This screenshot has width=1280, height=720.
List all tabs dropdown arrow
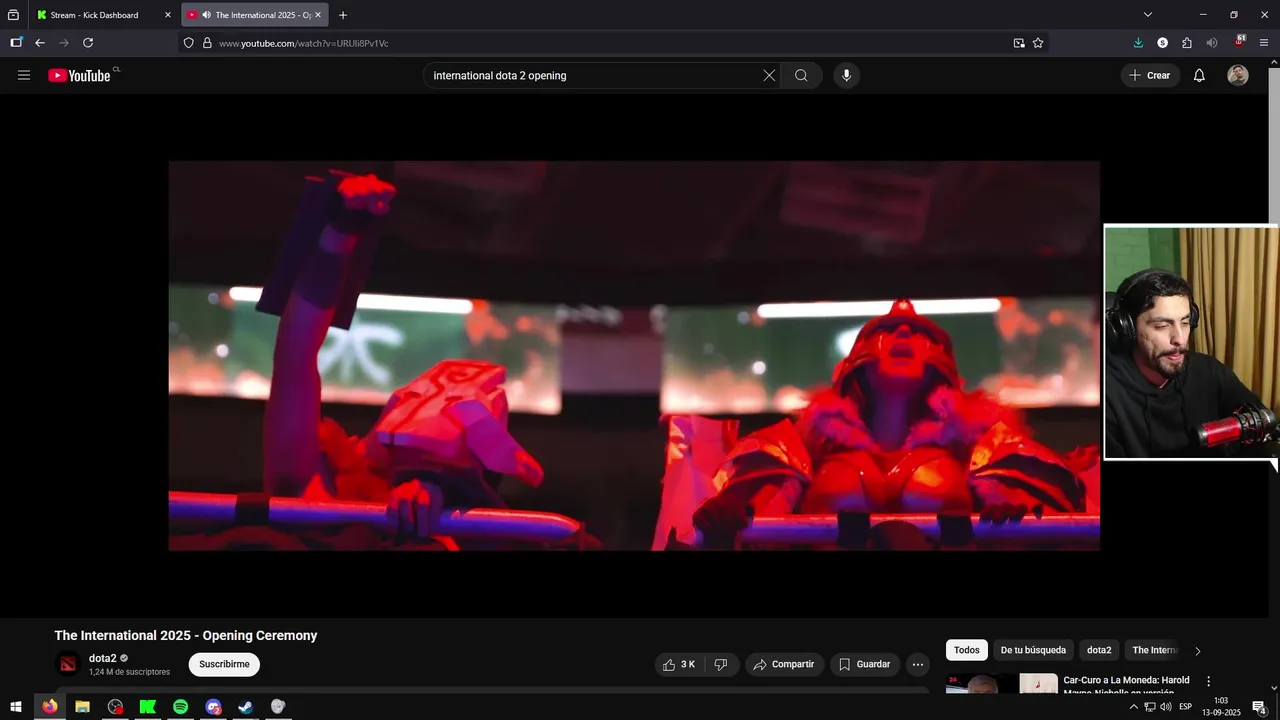click(1148, 15)
